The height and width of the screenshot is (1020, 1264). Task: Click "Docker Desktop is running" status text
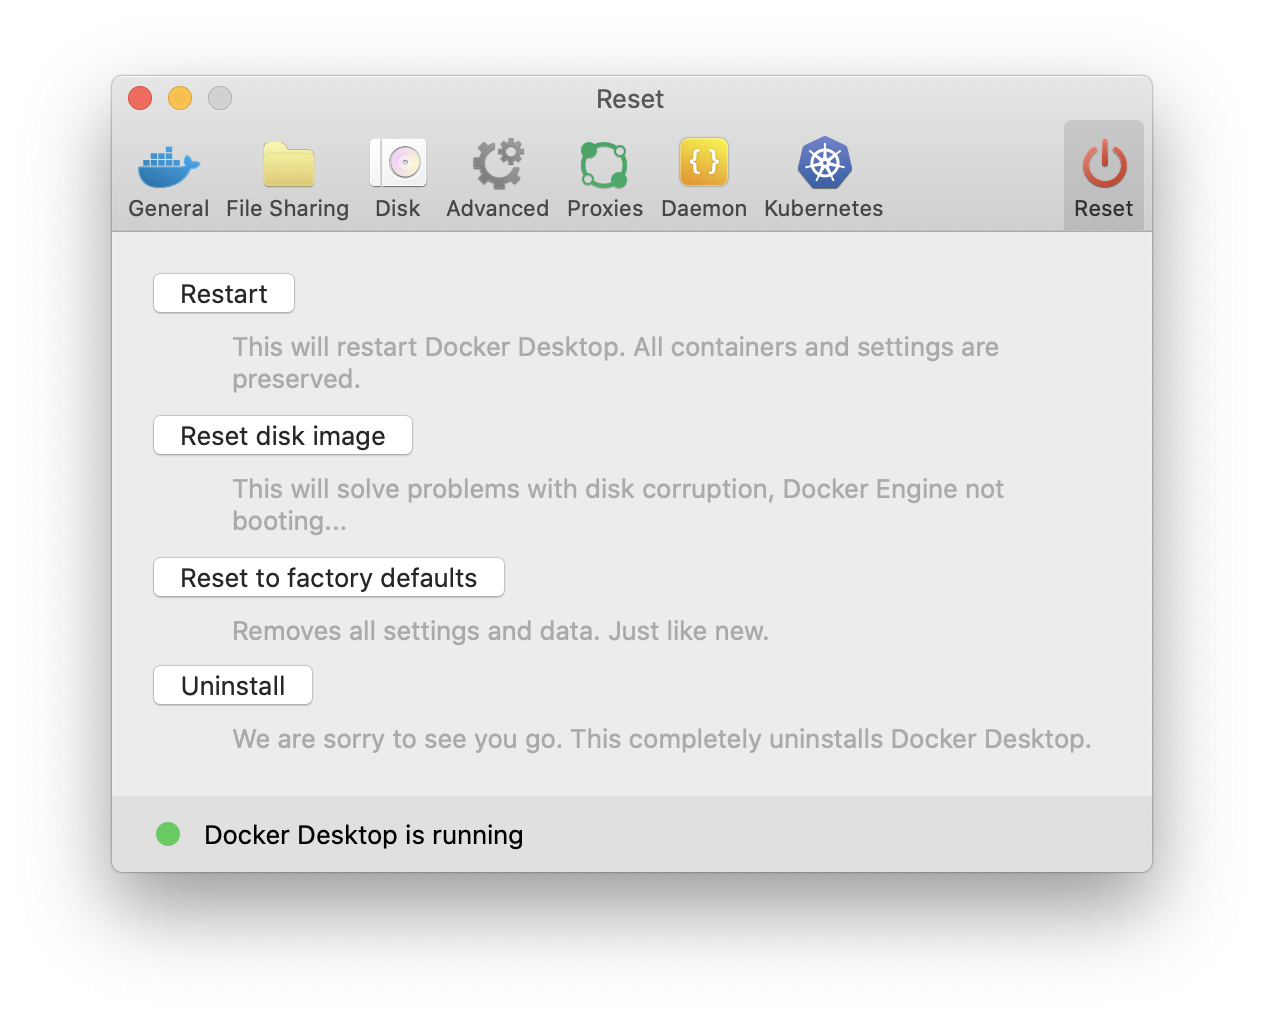click(x=363, y=835)
